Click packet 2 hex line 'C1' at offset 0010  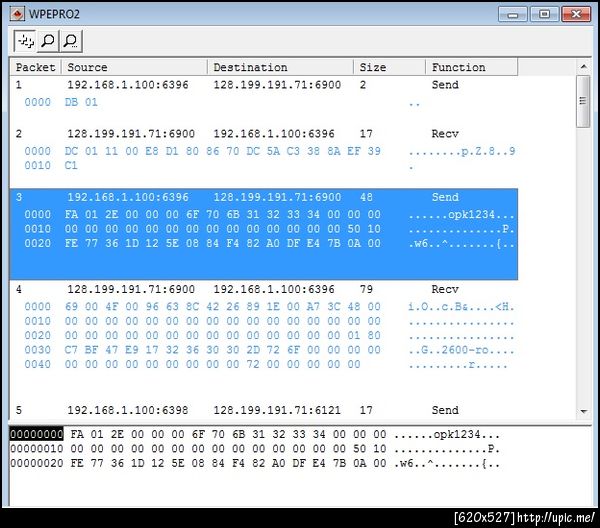point(71,166)
